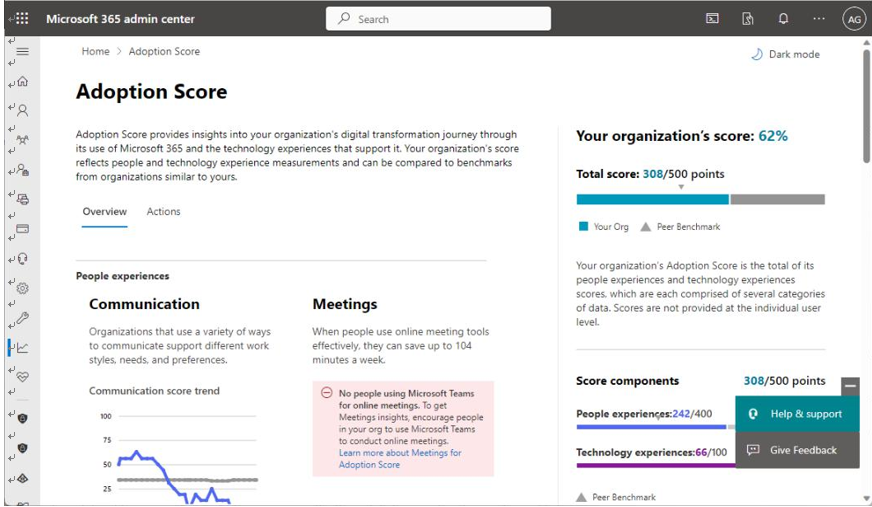The image size is (872, 507).
Task: Click the Give Feedback button
Action: coord(797,450)
